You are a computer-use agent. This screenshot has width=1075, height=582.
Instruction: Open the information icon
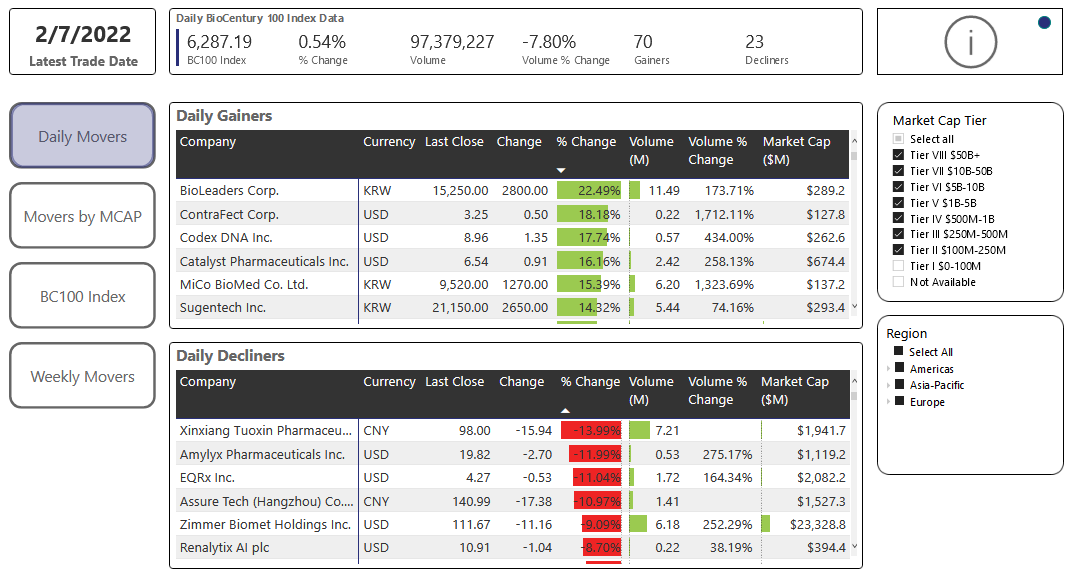[x=970, y=42]
